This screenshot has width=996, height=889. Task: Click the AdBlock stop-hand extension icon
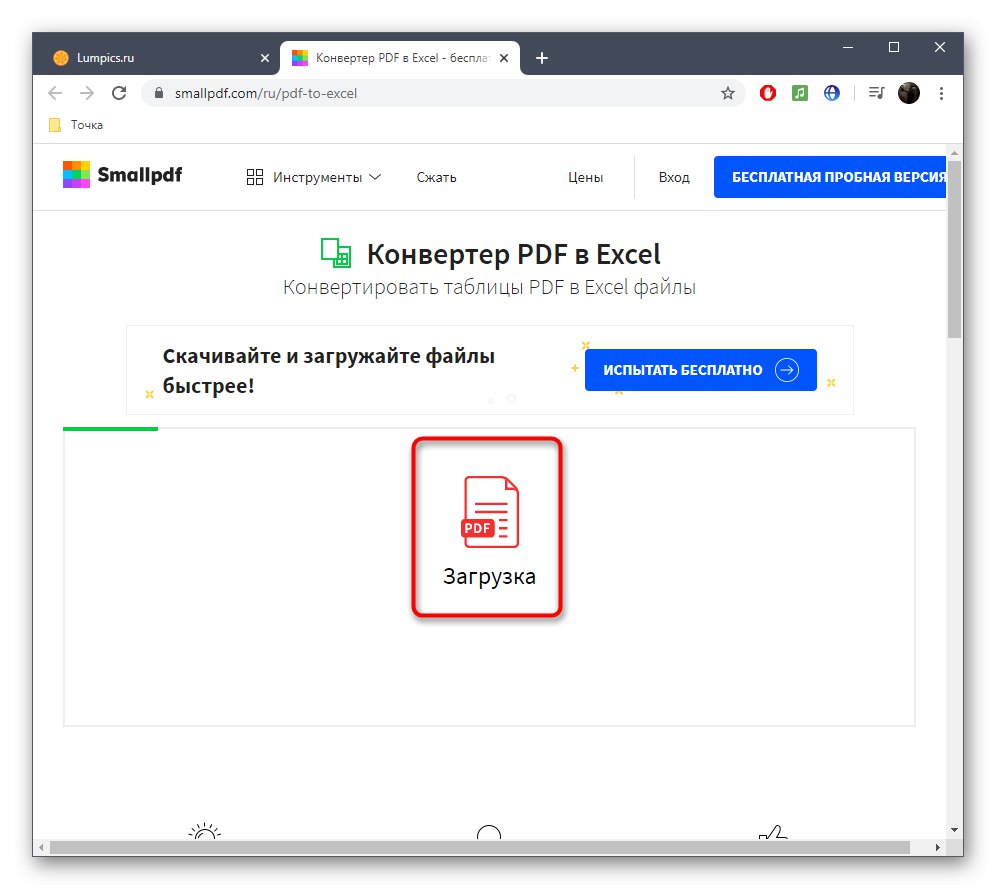(767, 92)
